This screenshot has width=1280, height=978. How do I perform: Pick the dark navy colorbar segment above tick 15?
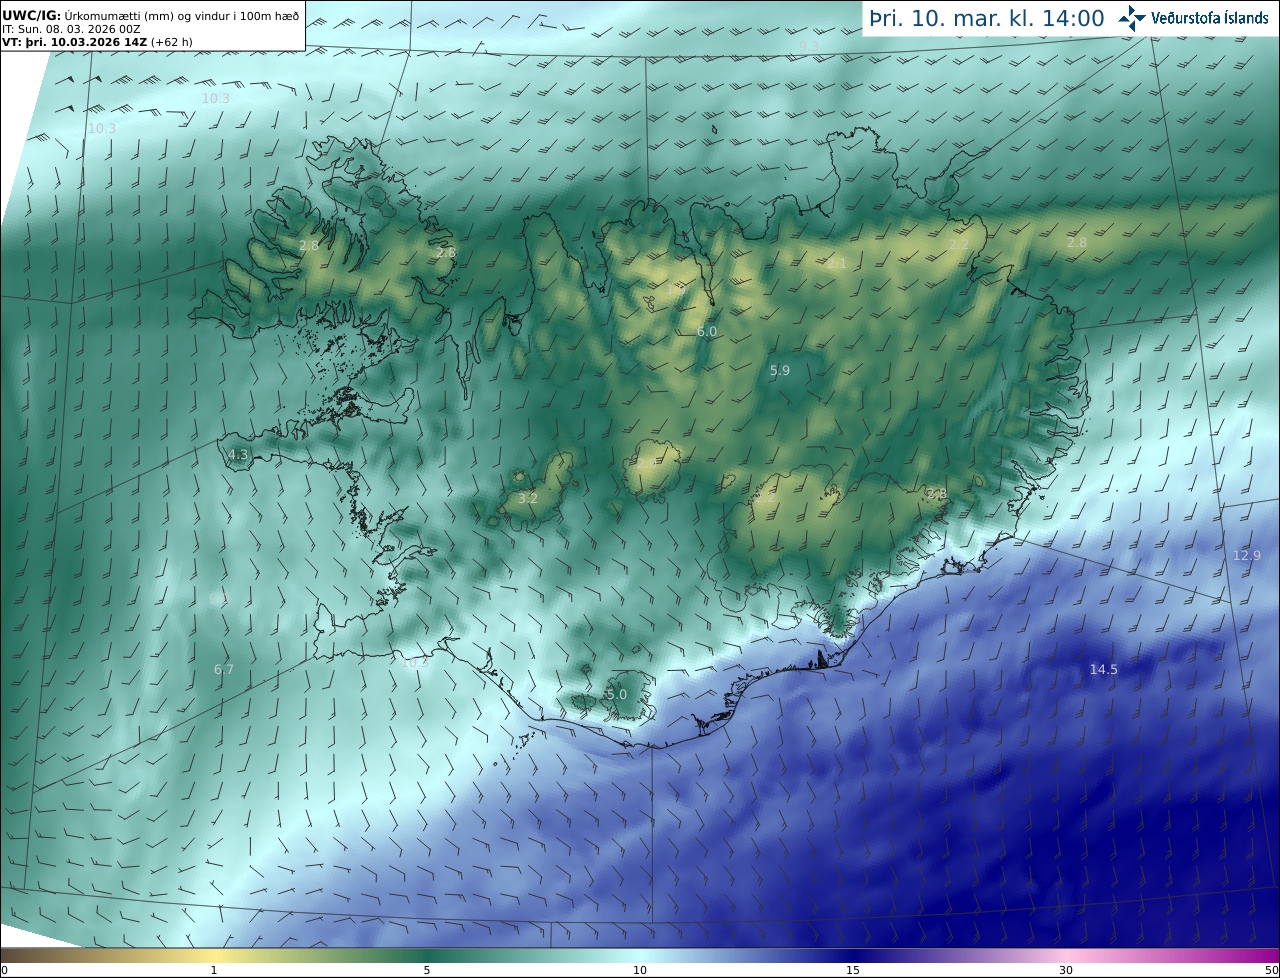pos(853,955)
